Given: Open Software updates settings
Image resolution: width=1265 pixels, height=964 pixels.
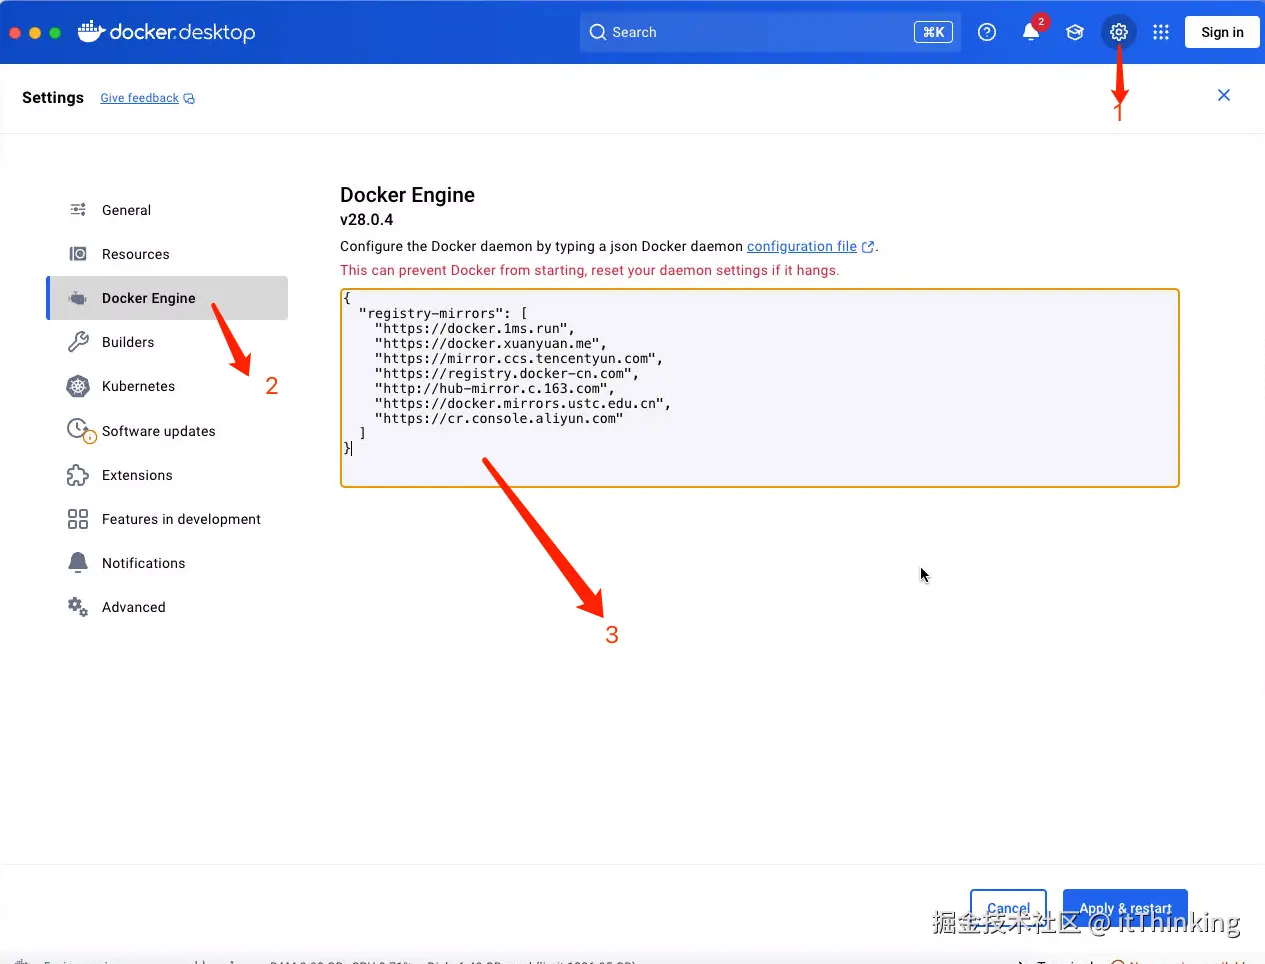Looking at the screenshot, I should pyautogui.click(x=167, y=431).
